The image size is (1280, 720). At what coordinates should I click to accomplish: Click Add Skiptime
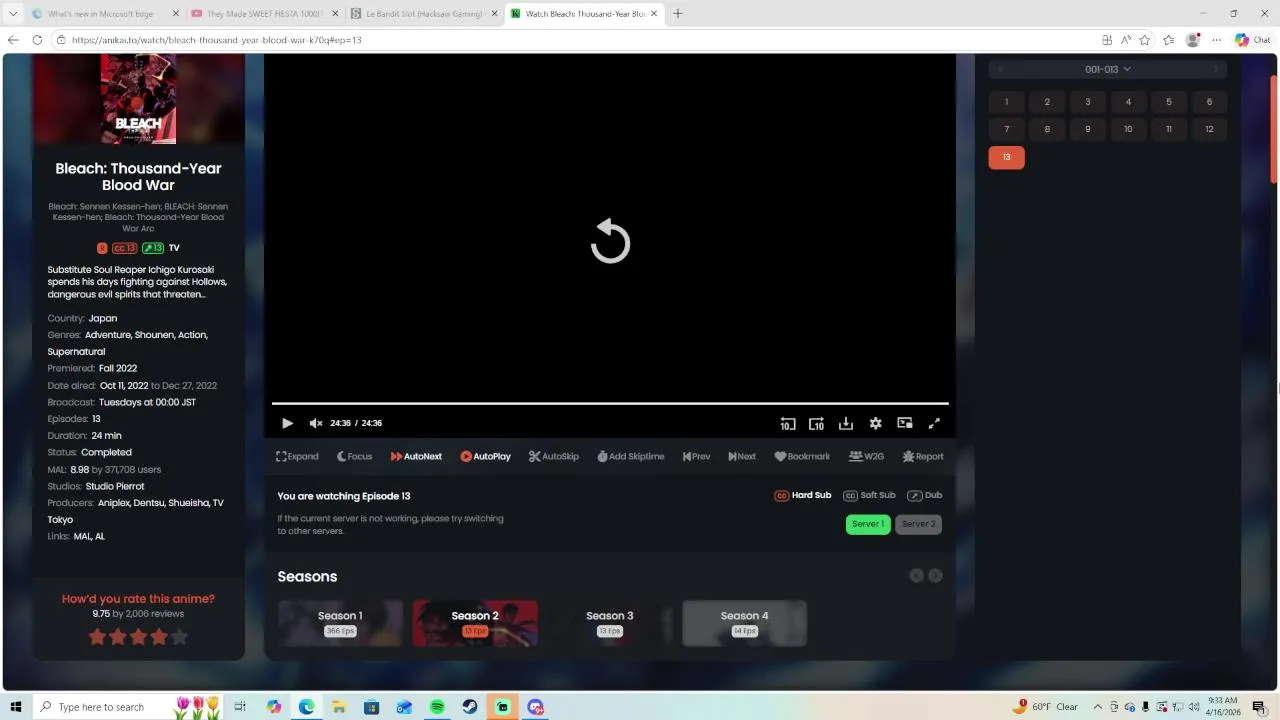(631, 456)
